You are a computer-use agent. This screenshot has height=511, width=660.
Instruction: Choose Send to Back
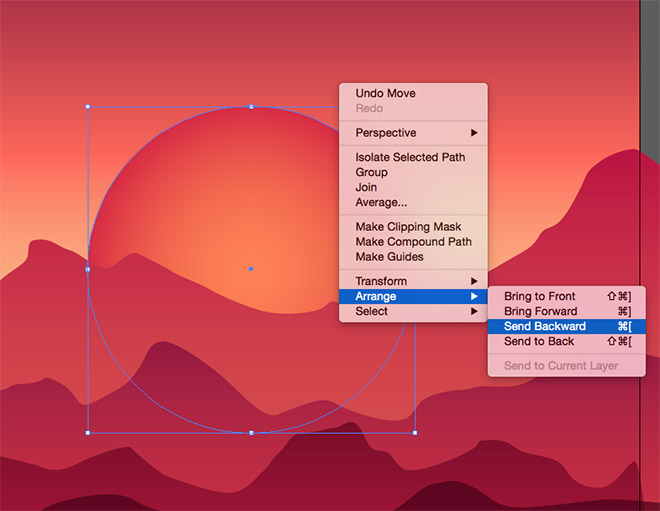567,341
